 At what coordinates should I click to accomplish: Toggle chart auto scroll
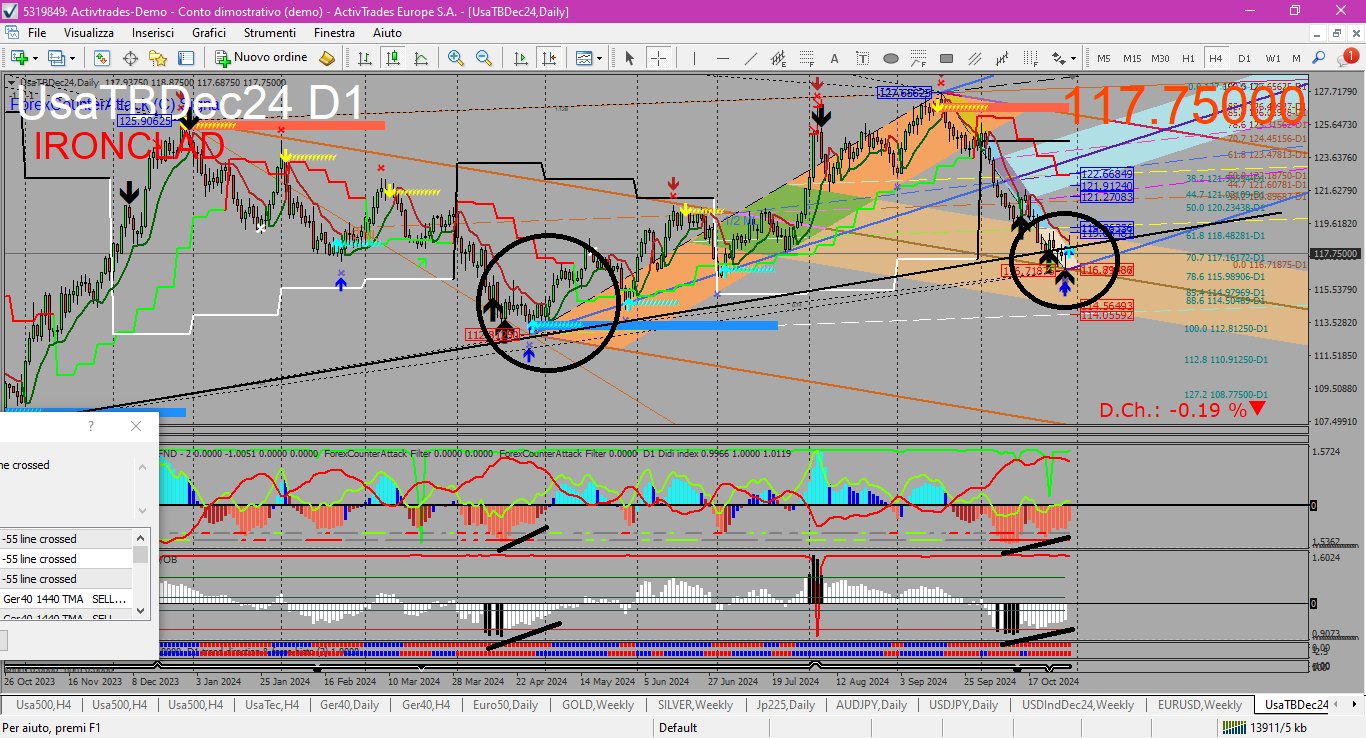pos(520,58)
